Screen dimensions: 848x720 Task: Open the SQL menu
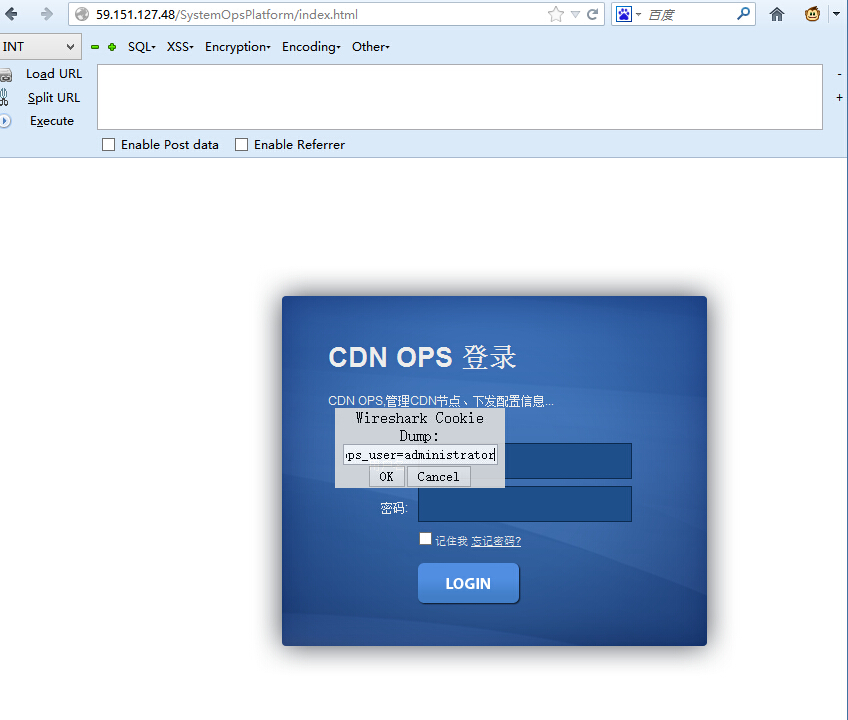[142, 47]
